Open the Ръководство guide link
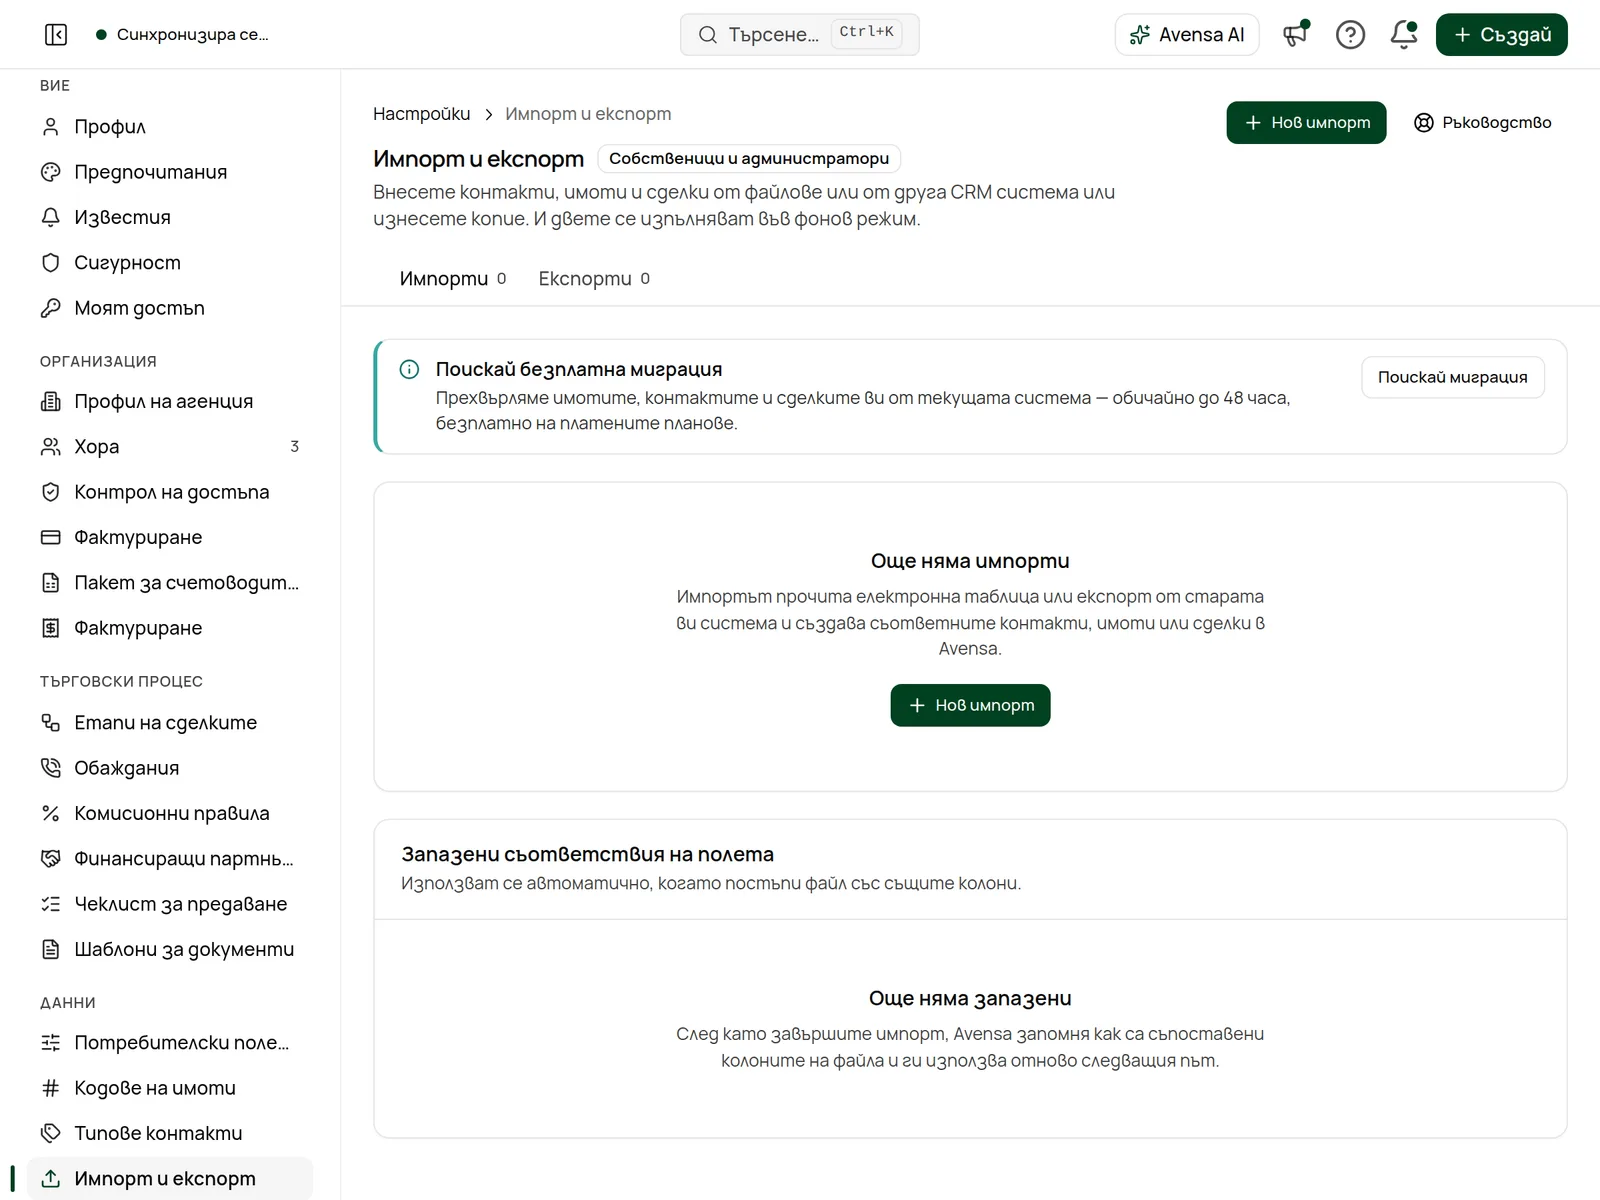Viewport: 1600px width, 1200px height. [x=1483, y=122]
